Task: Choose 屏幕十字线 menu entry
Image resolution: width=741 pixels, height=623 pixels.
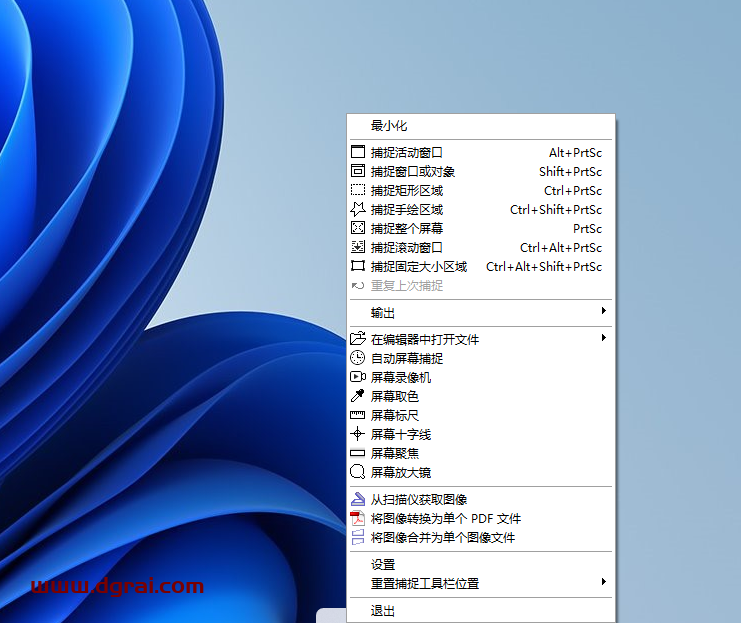Action: coord(481,434)
